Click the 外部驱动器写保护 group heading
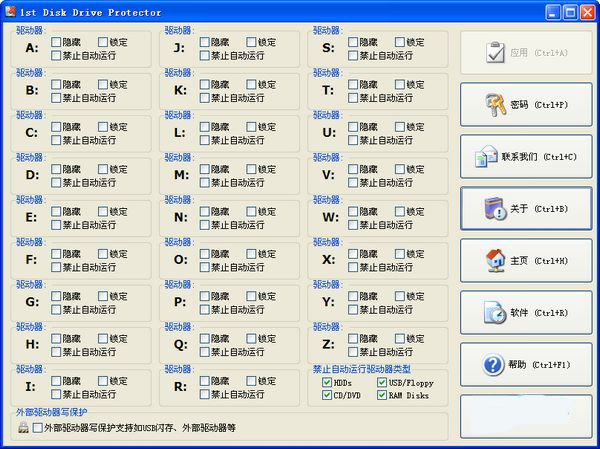The height and width of the screenshot is (449, 600). tap(52, 412)
